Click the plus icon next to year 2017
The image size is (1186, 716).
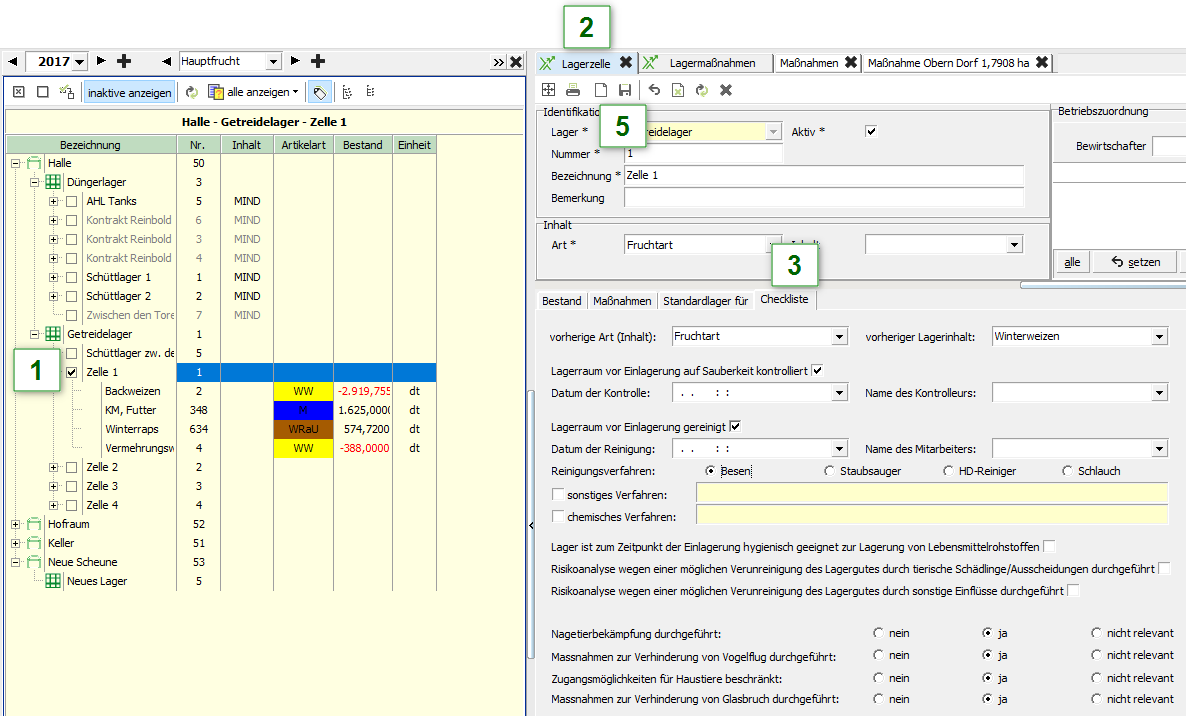click(x=124, y=62)
